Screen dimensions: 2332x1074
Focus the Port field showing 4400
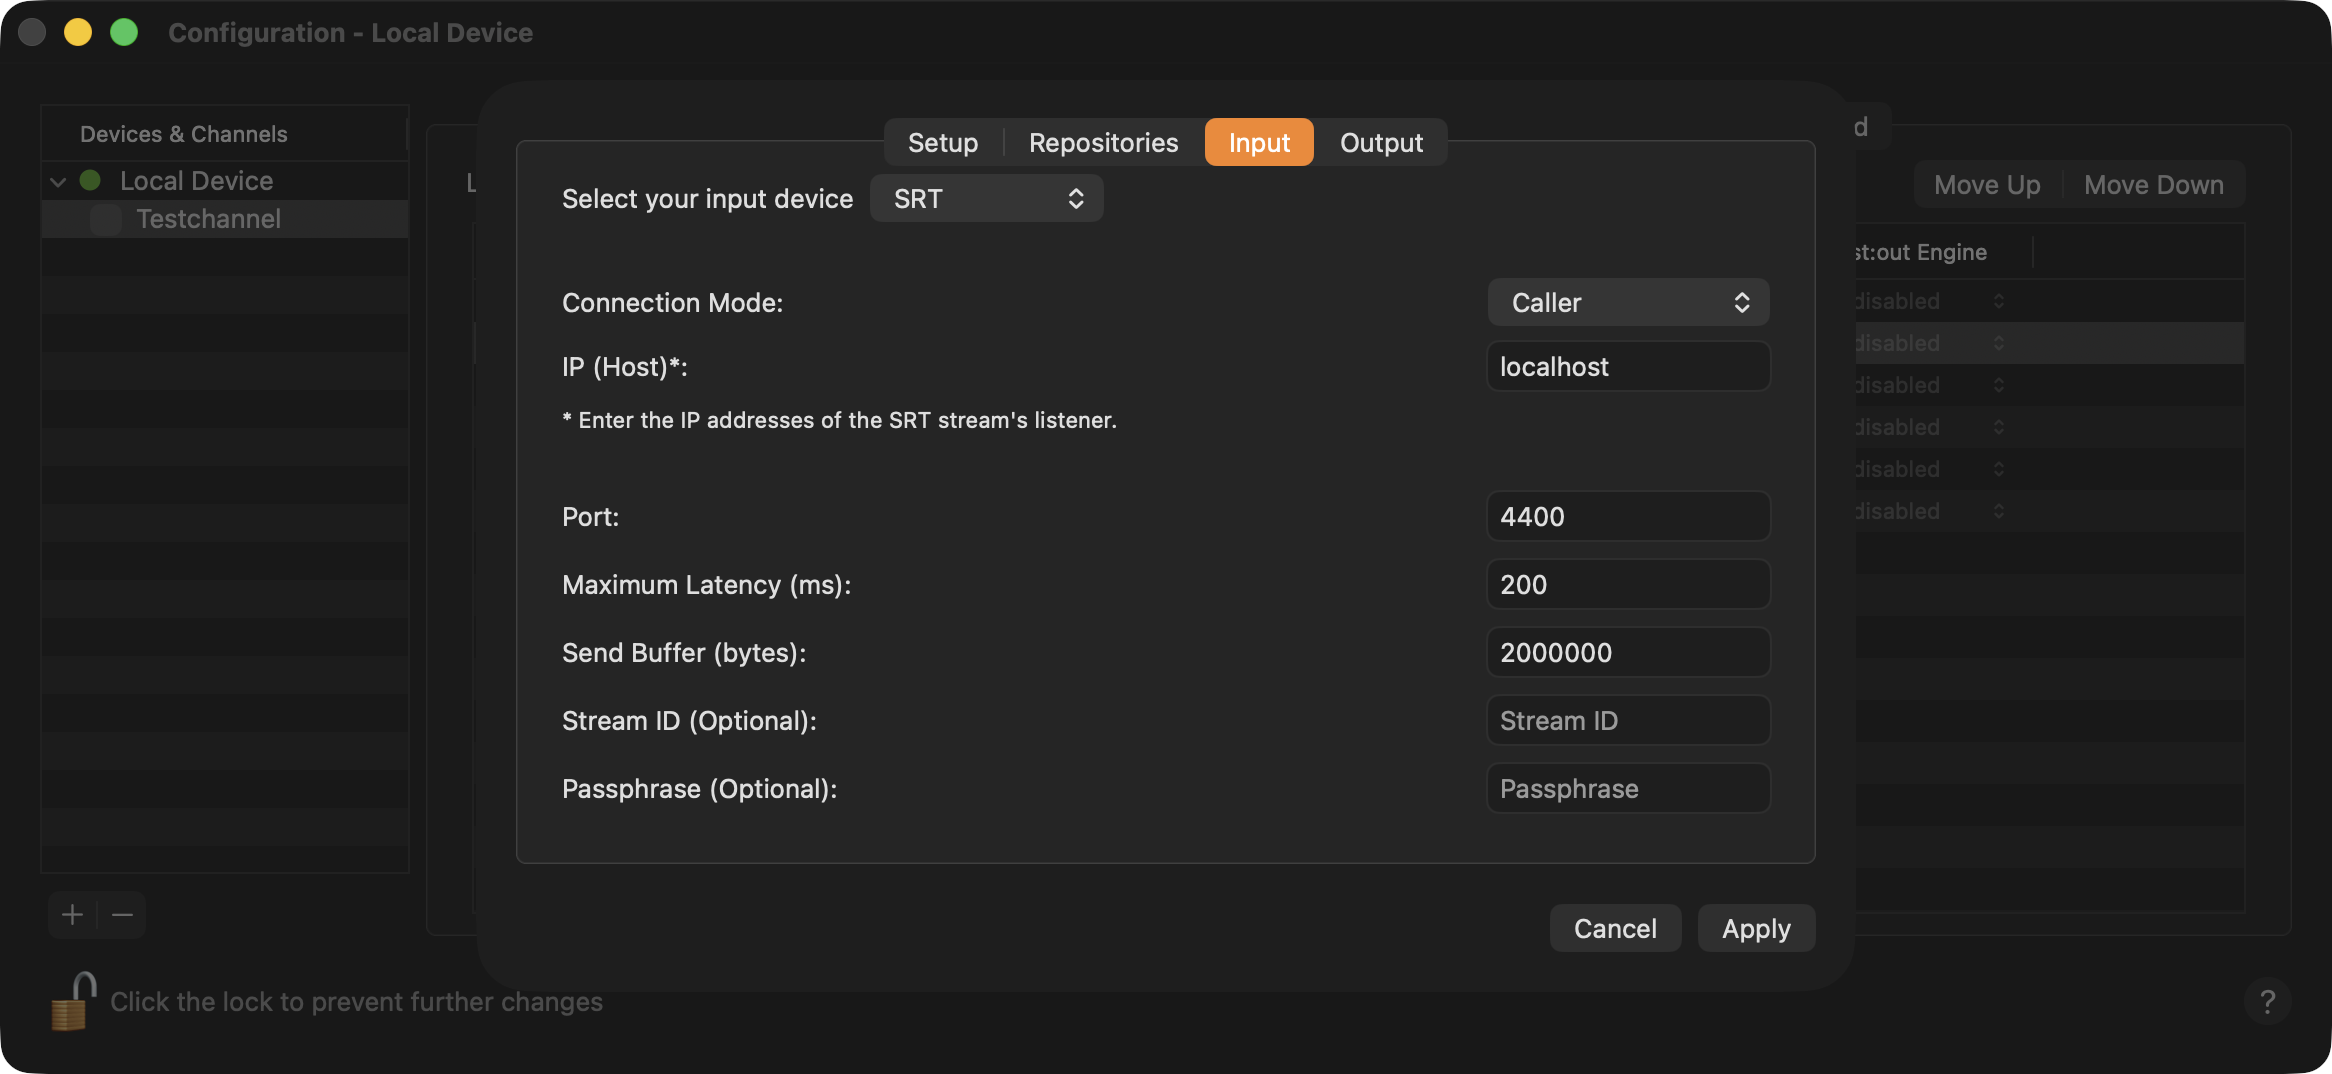click(1628, 516)
